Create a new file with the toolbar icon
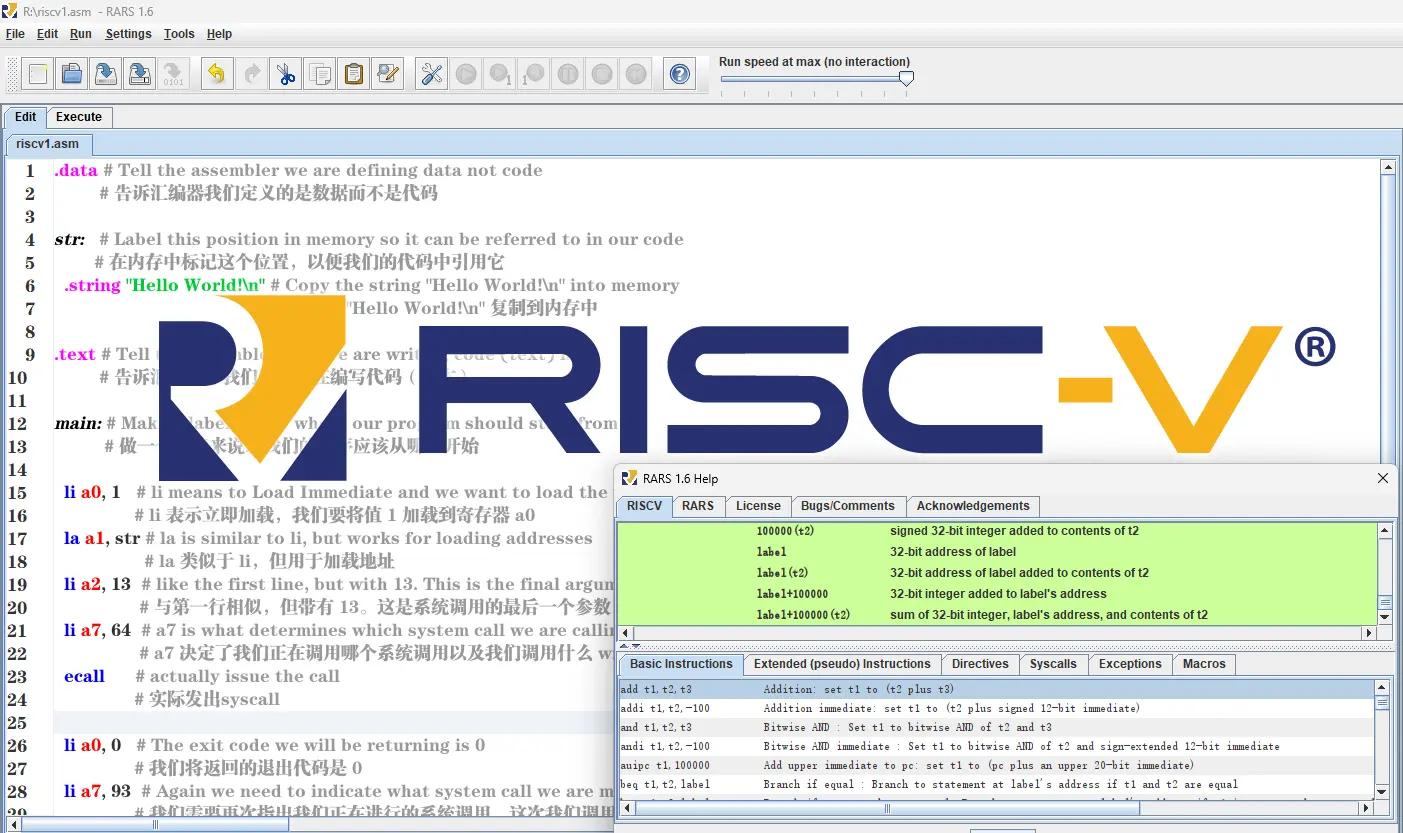The width and height of the screenshot is (1403, 833). [38, 74]
